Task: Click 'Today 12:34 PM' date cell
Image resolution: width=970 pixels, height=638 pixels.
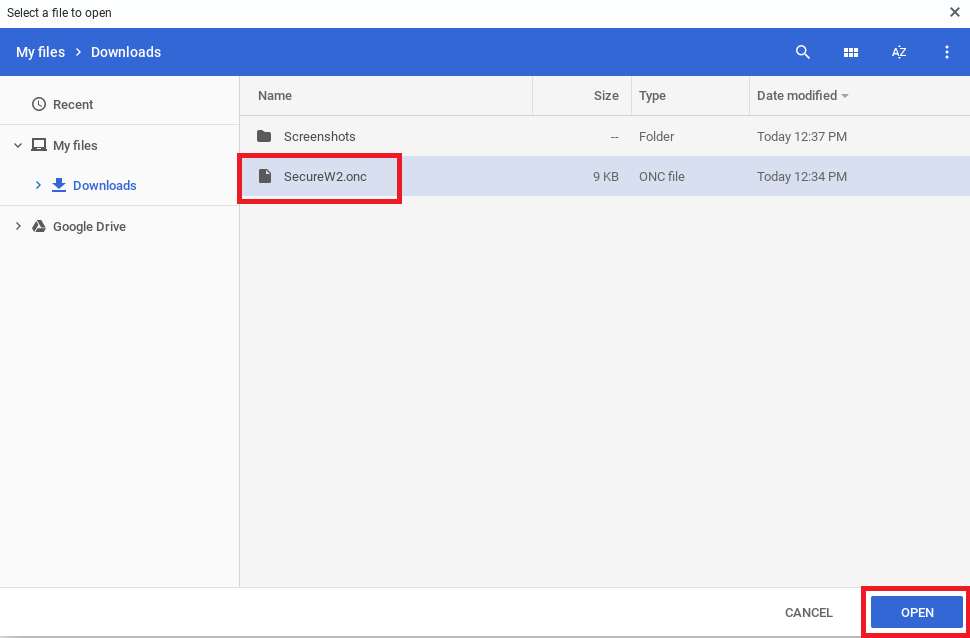Action: (802, 176)
